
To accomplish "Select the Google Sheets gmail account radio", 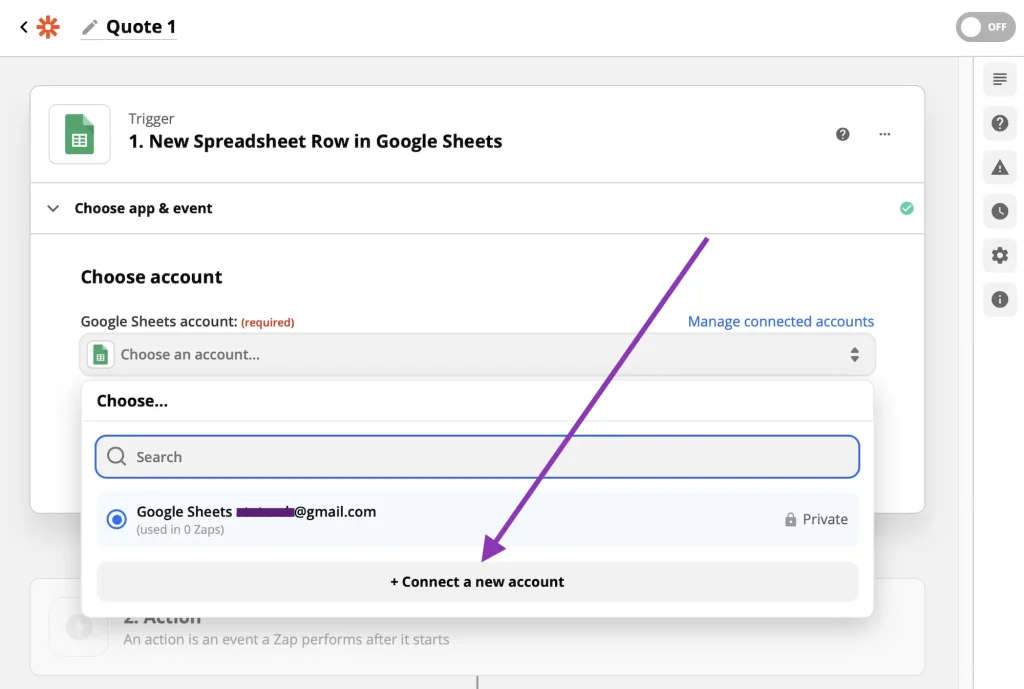I will coord(116,519).
